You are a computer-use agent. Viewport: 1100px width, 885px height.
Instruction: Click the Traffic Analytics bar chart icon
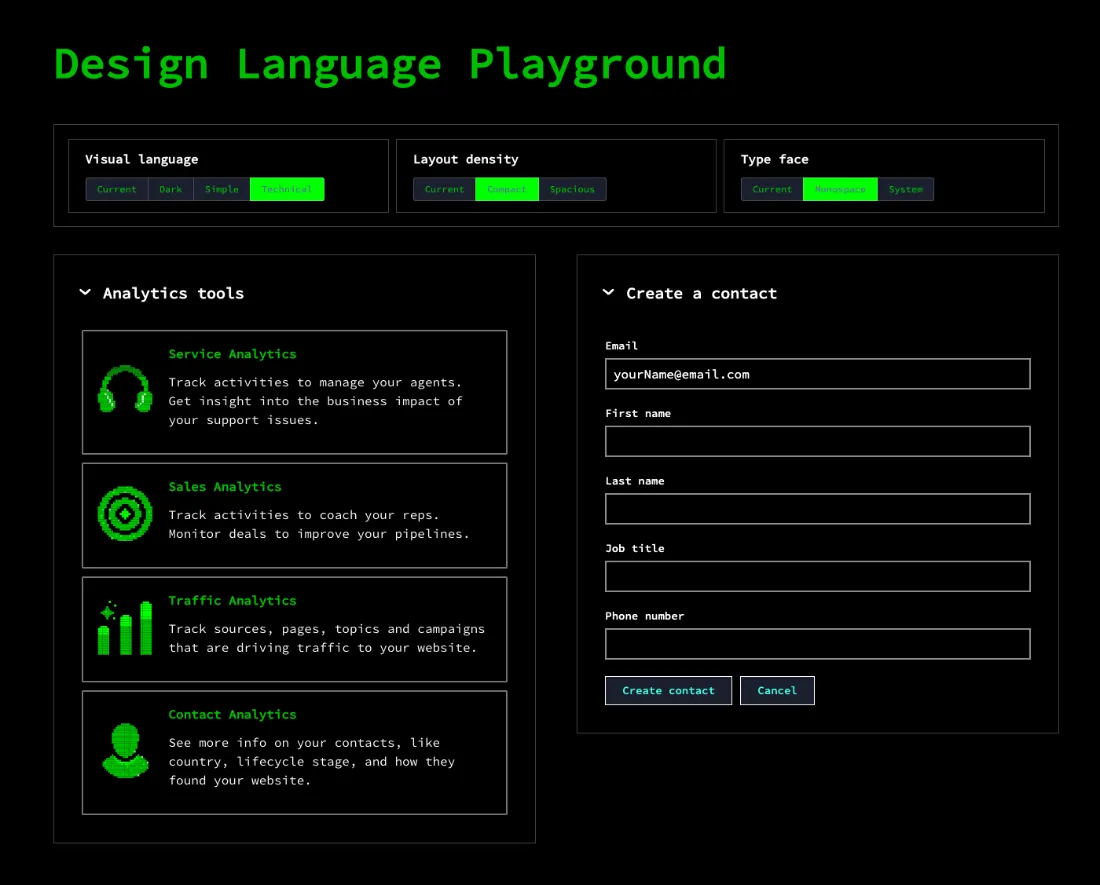125,628
